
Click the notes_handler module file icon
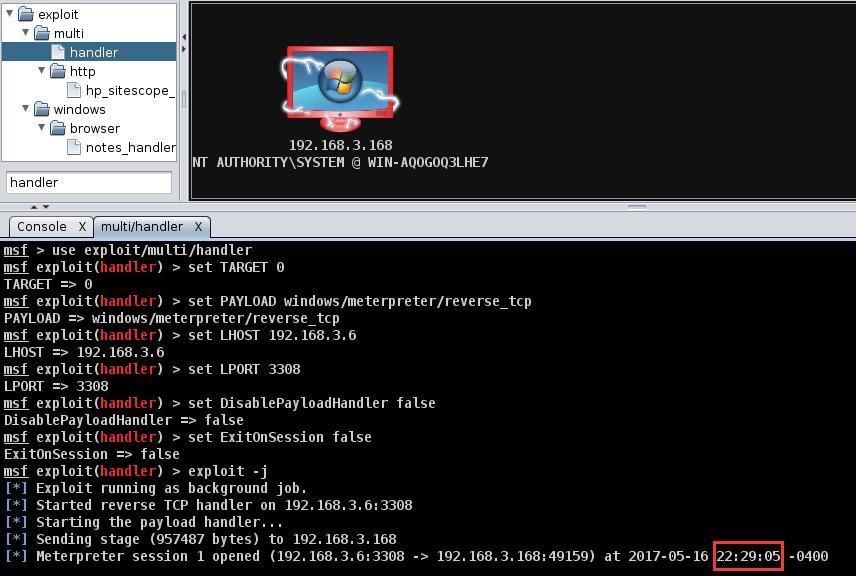(74, 147)
